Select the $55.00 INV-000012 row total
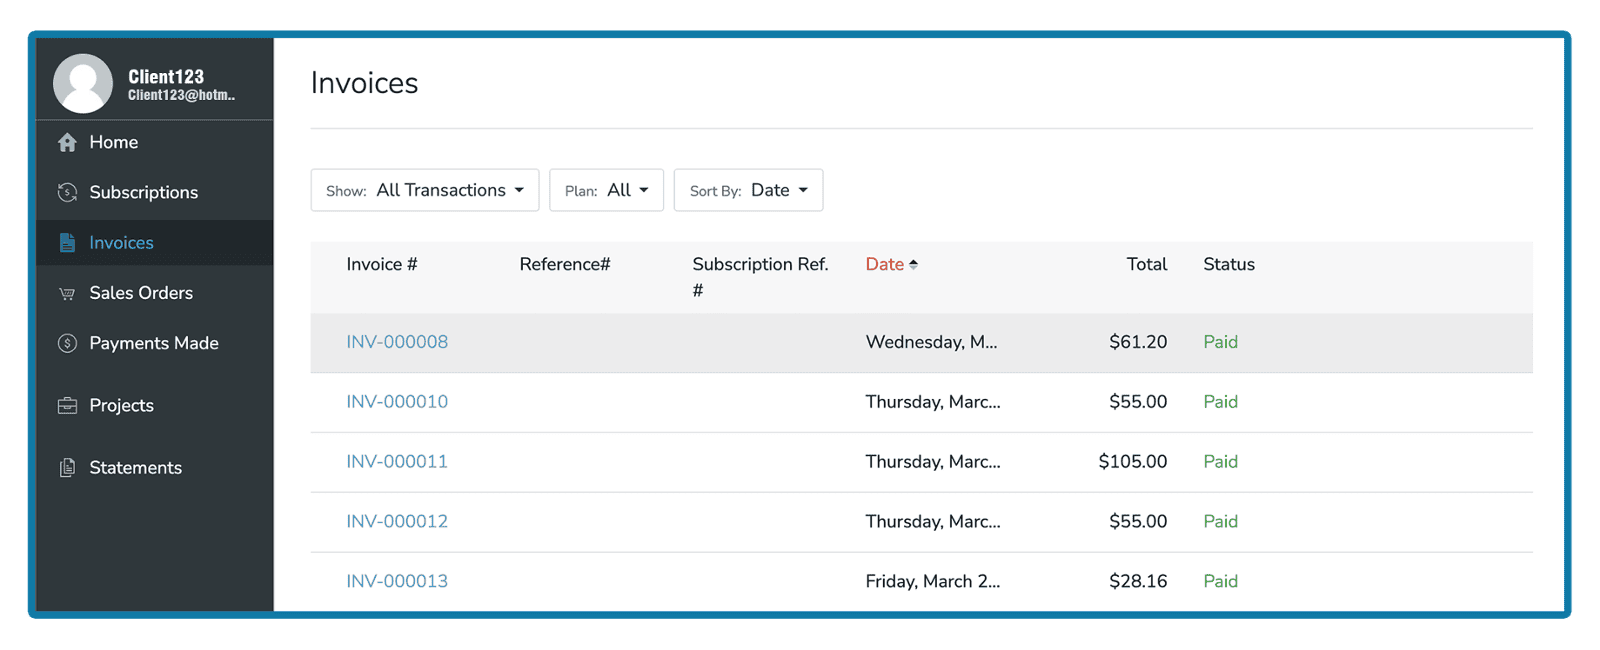Viewport: 1600px width, 650px height. (x=1138, y=522)
